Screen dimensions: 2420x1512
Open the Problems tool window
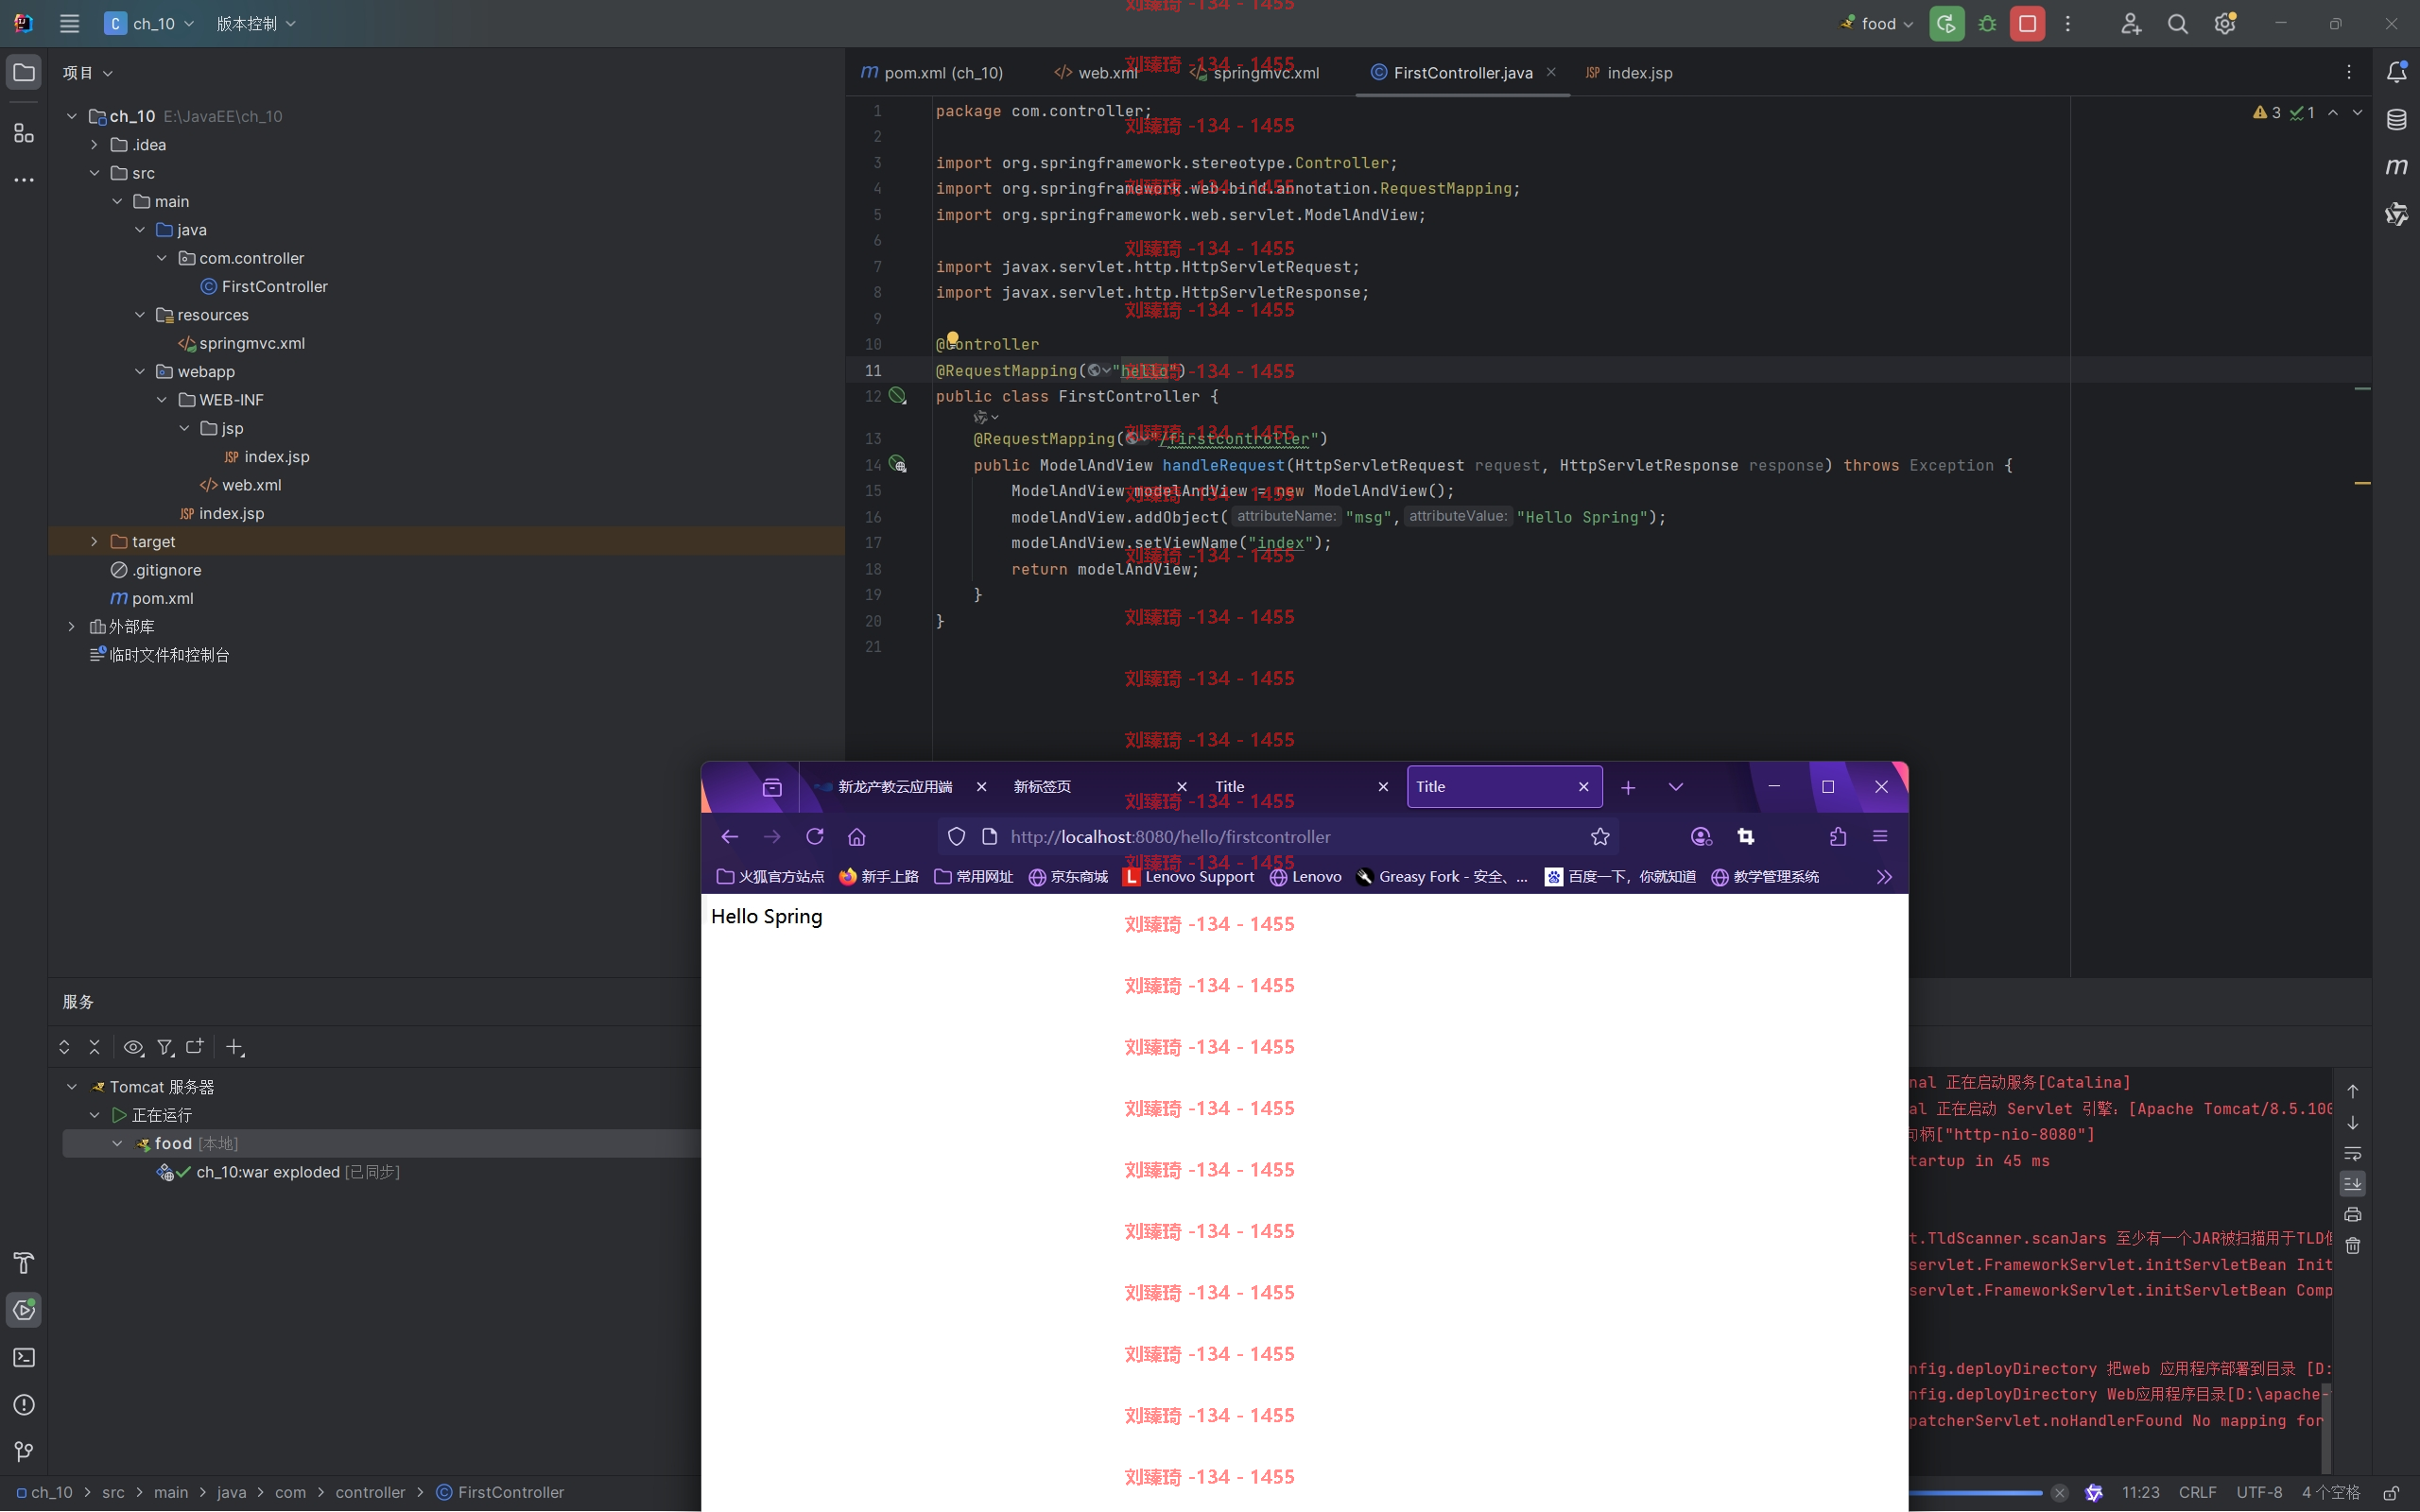pos(24,1405)
